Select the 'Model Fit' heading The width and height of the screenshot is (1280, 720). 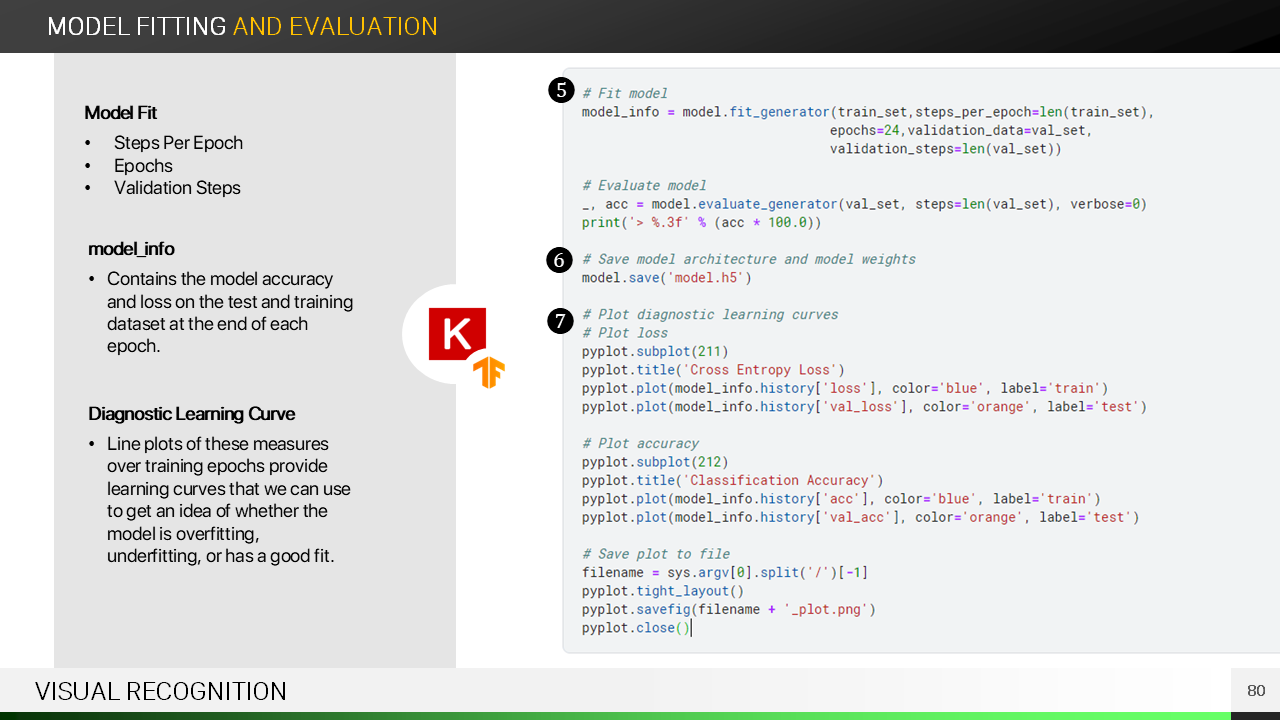pos(120,113)
